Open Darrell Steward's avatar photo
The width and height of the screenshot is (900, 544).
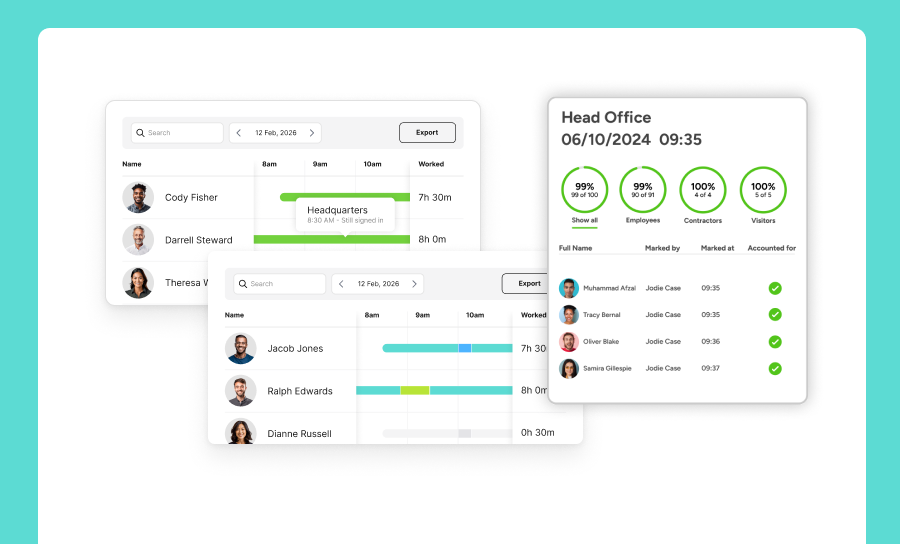pos(138,240)
